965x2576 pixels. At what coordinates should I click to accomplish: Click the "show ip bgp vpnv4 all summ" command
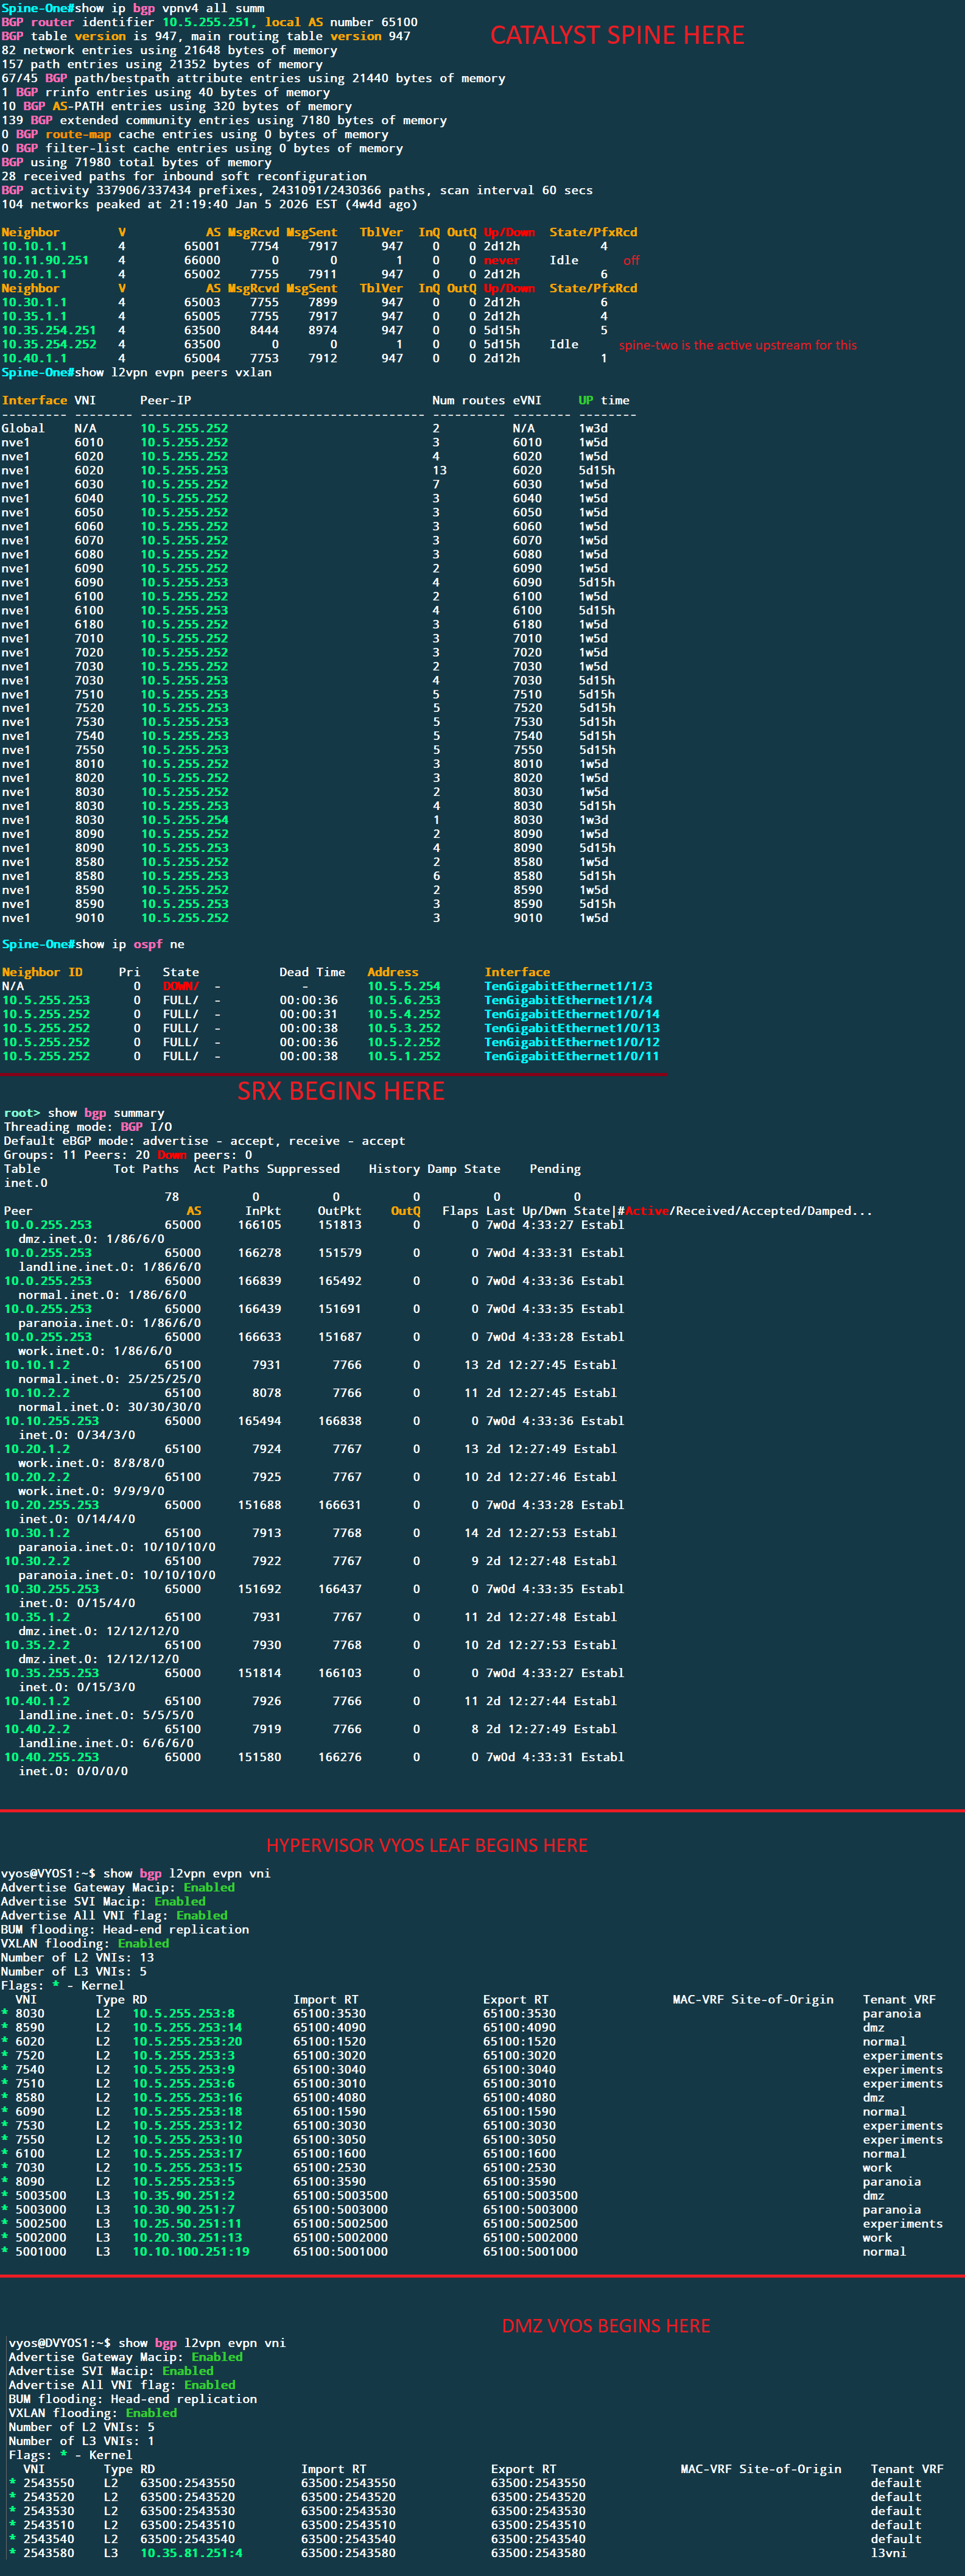pyautogui.click(x=169, y=8)
